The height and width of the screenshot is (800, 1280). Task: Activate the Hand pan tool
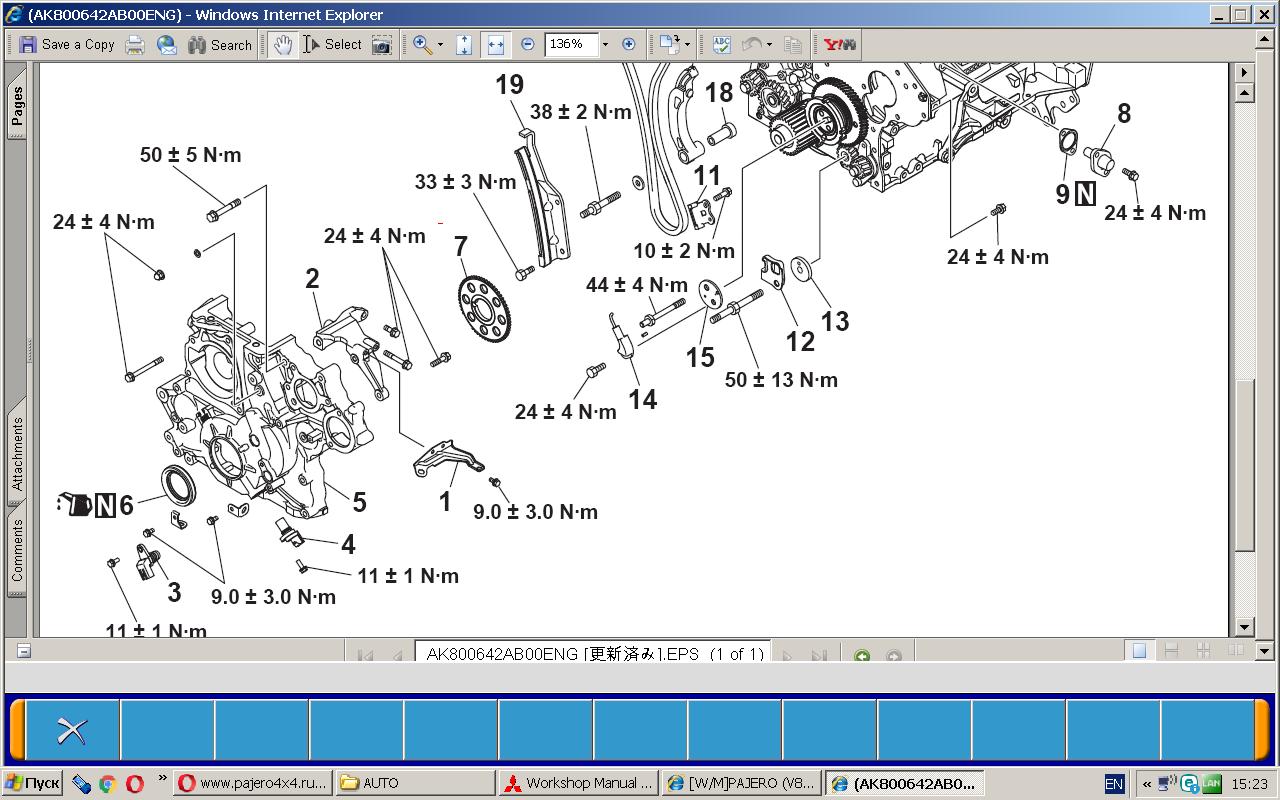pos(283,45)
